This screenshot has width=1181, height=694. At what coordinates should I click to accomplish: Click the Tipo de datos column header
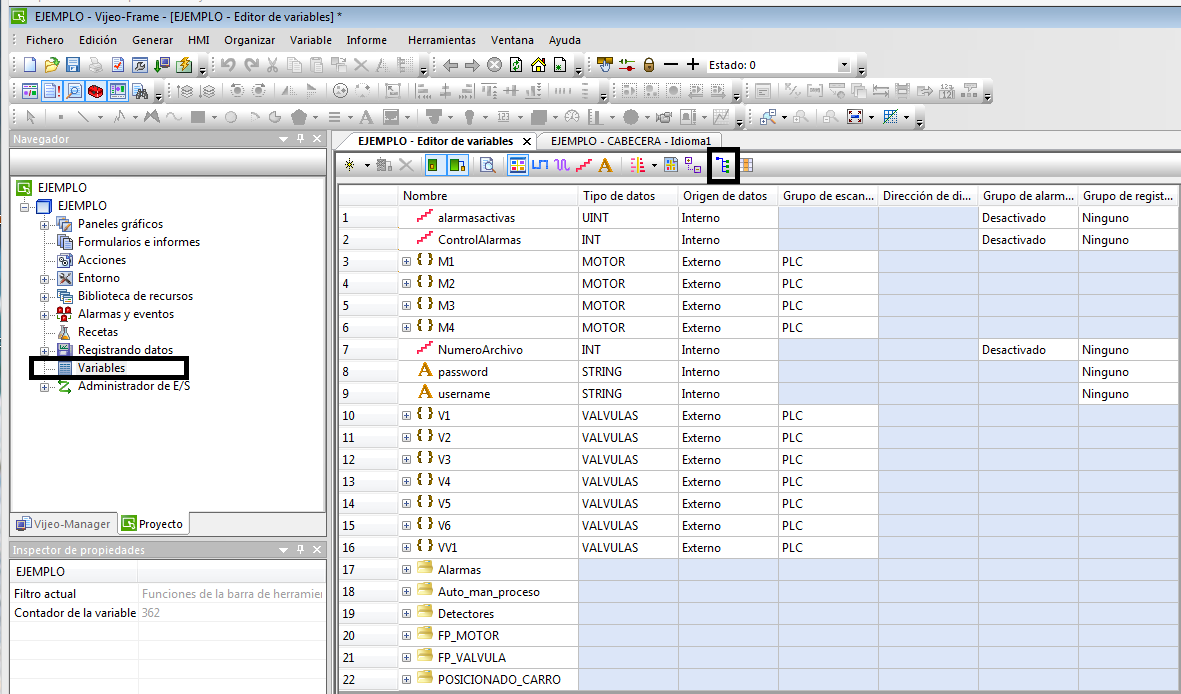627,195
